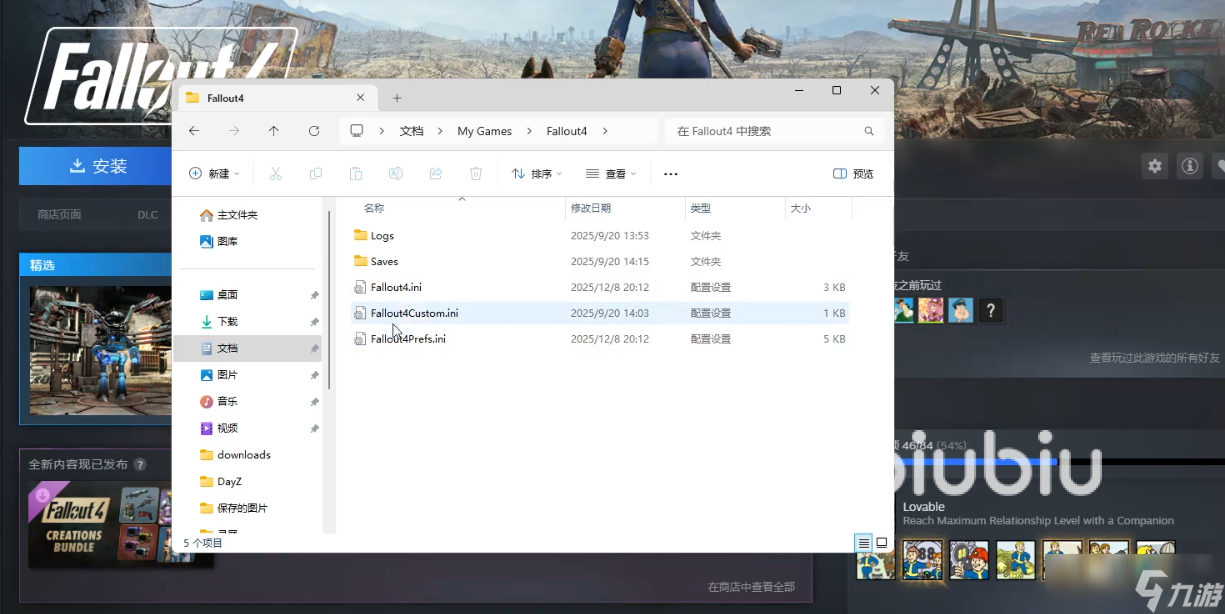This screenshot has height=614, width=1225.
Task: Select My Games in the address path
Action: coord(484,131)
